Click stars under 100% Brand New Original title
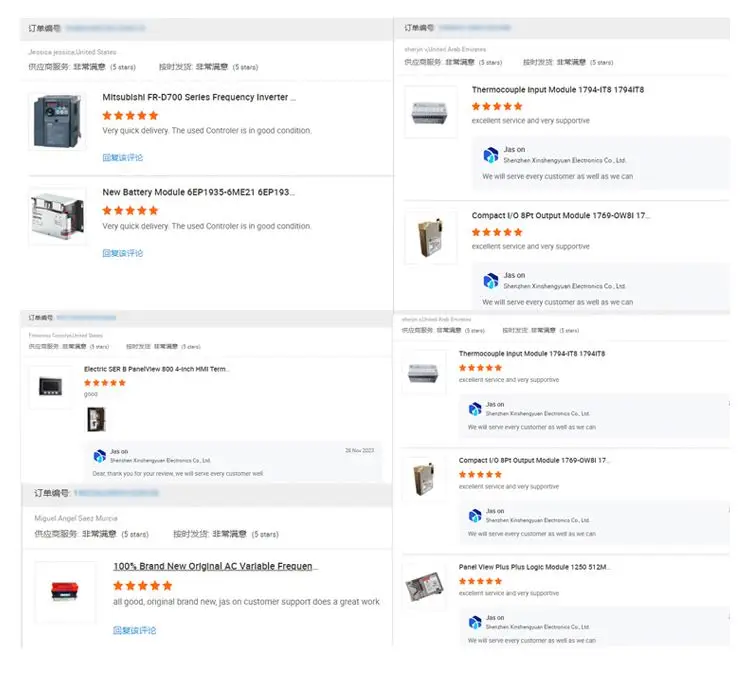 [142, 586]
